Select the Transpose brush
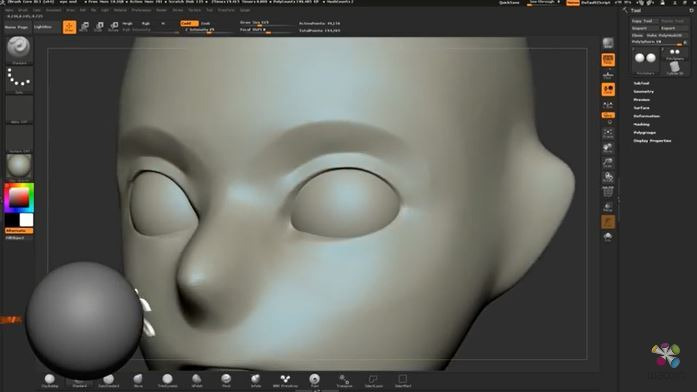Image resolution: width=697 pixels, height=392 pixels. (344, 380)
